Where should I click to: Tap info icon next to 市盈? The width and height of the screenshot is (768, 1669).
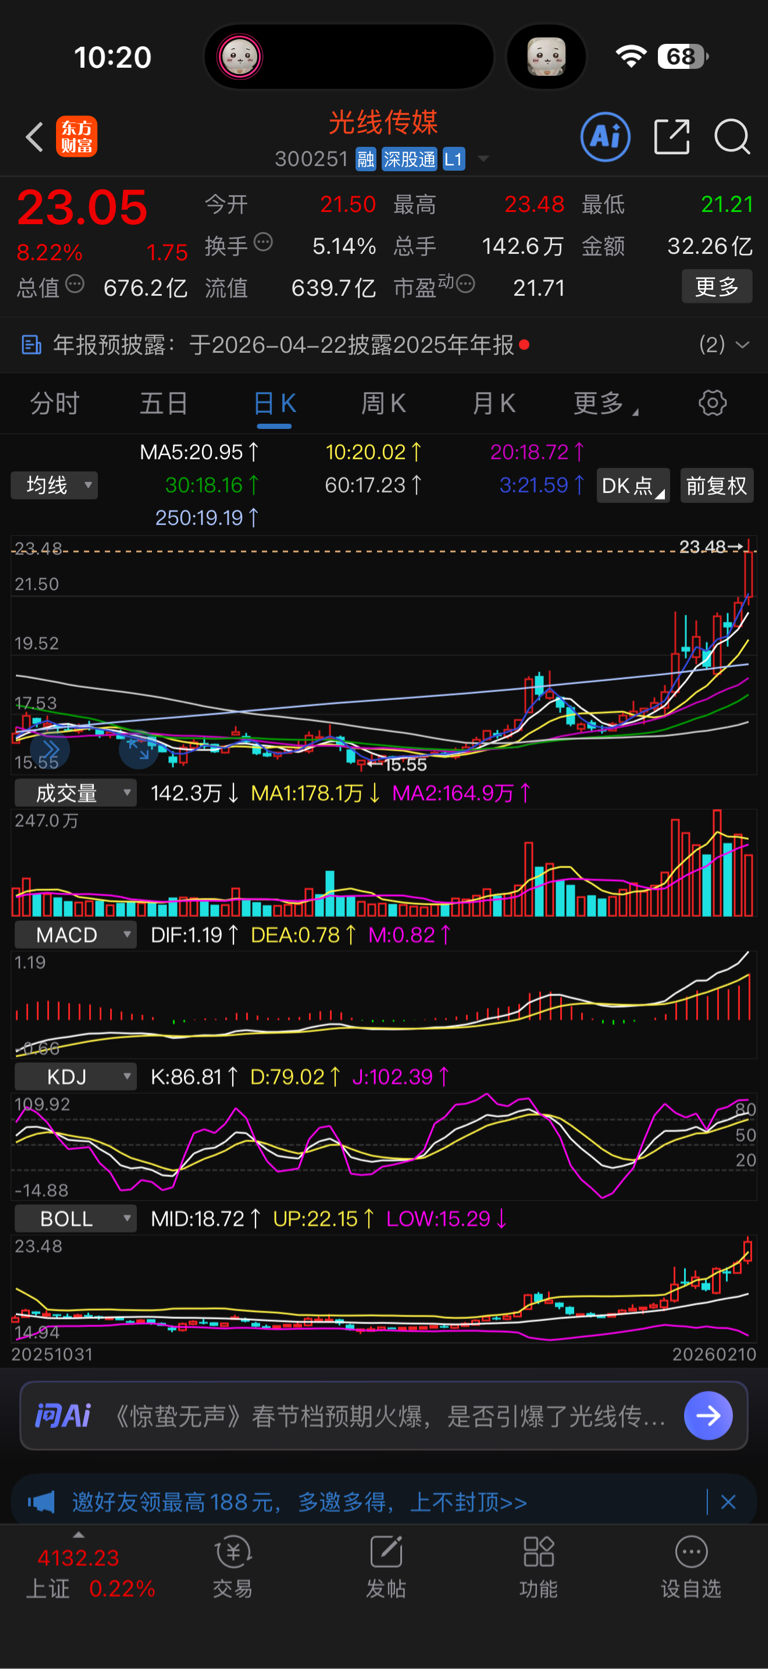tap(465, 285)
